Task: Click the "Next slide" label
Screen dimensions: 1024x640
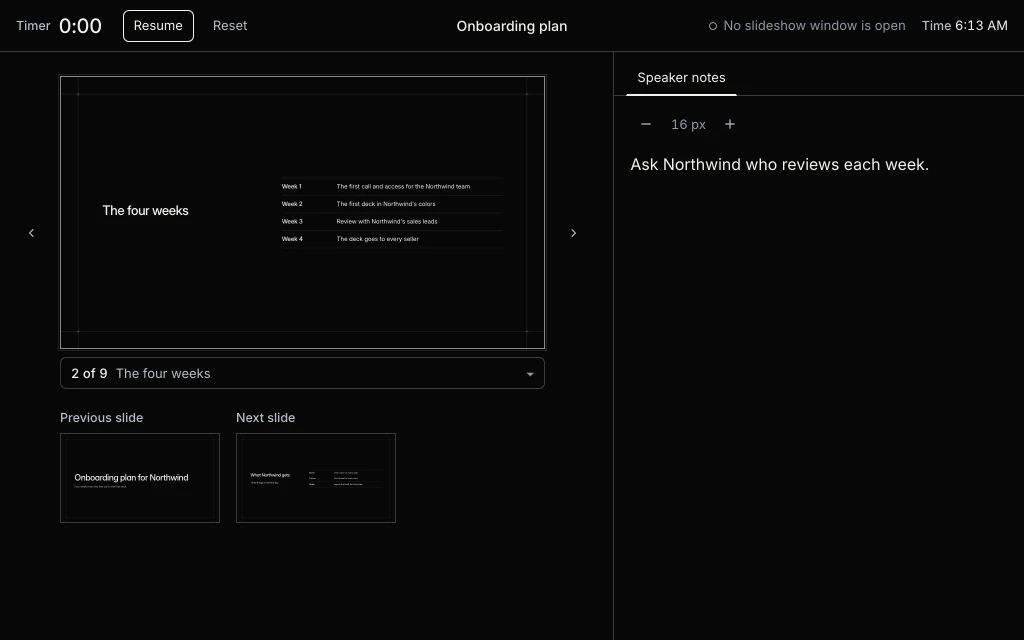Action: point(266,418)
